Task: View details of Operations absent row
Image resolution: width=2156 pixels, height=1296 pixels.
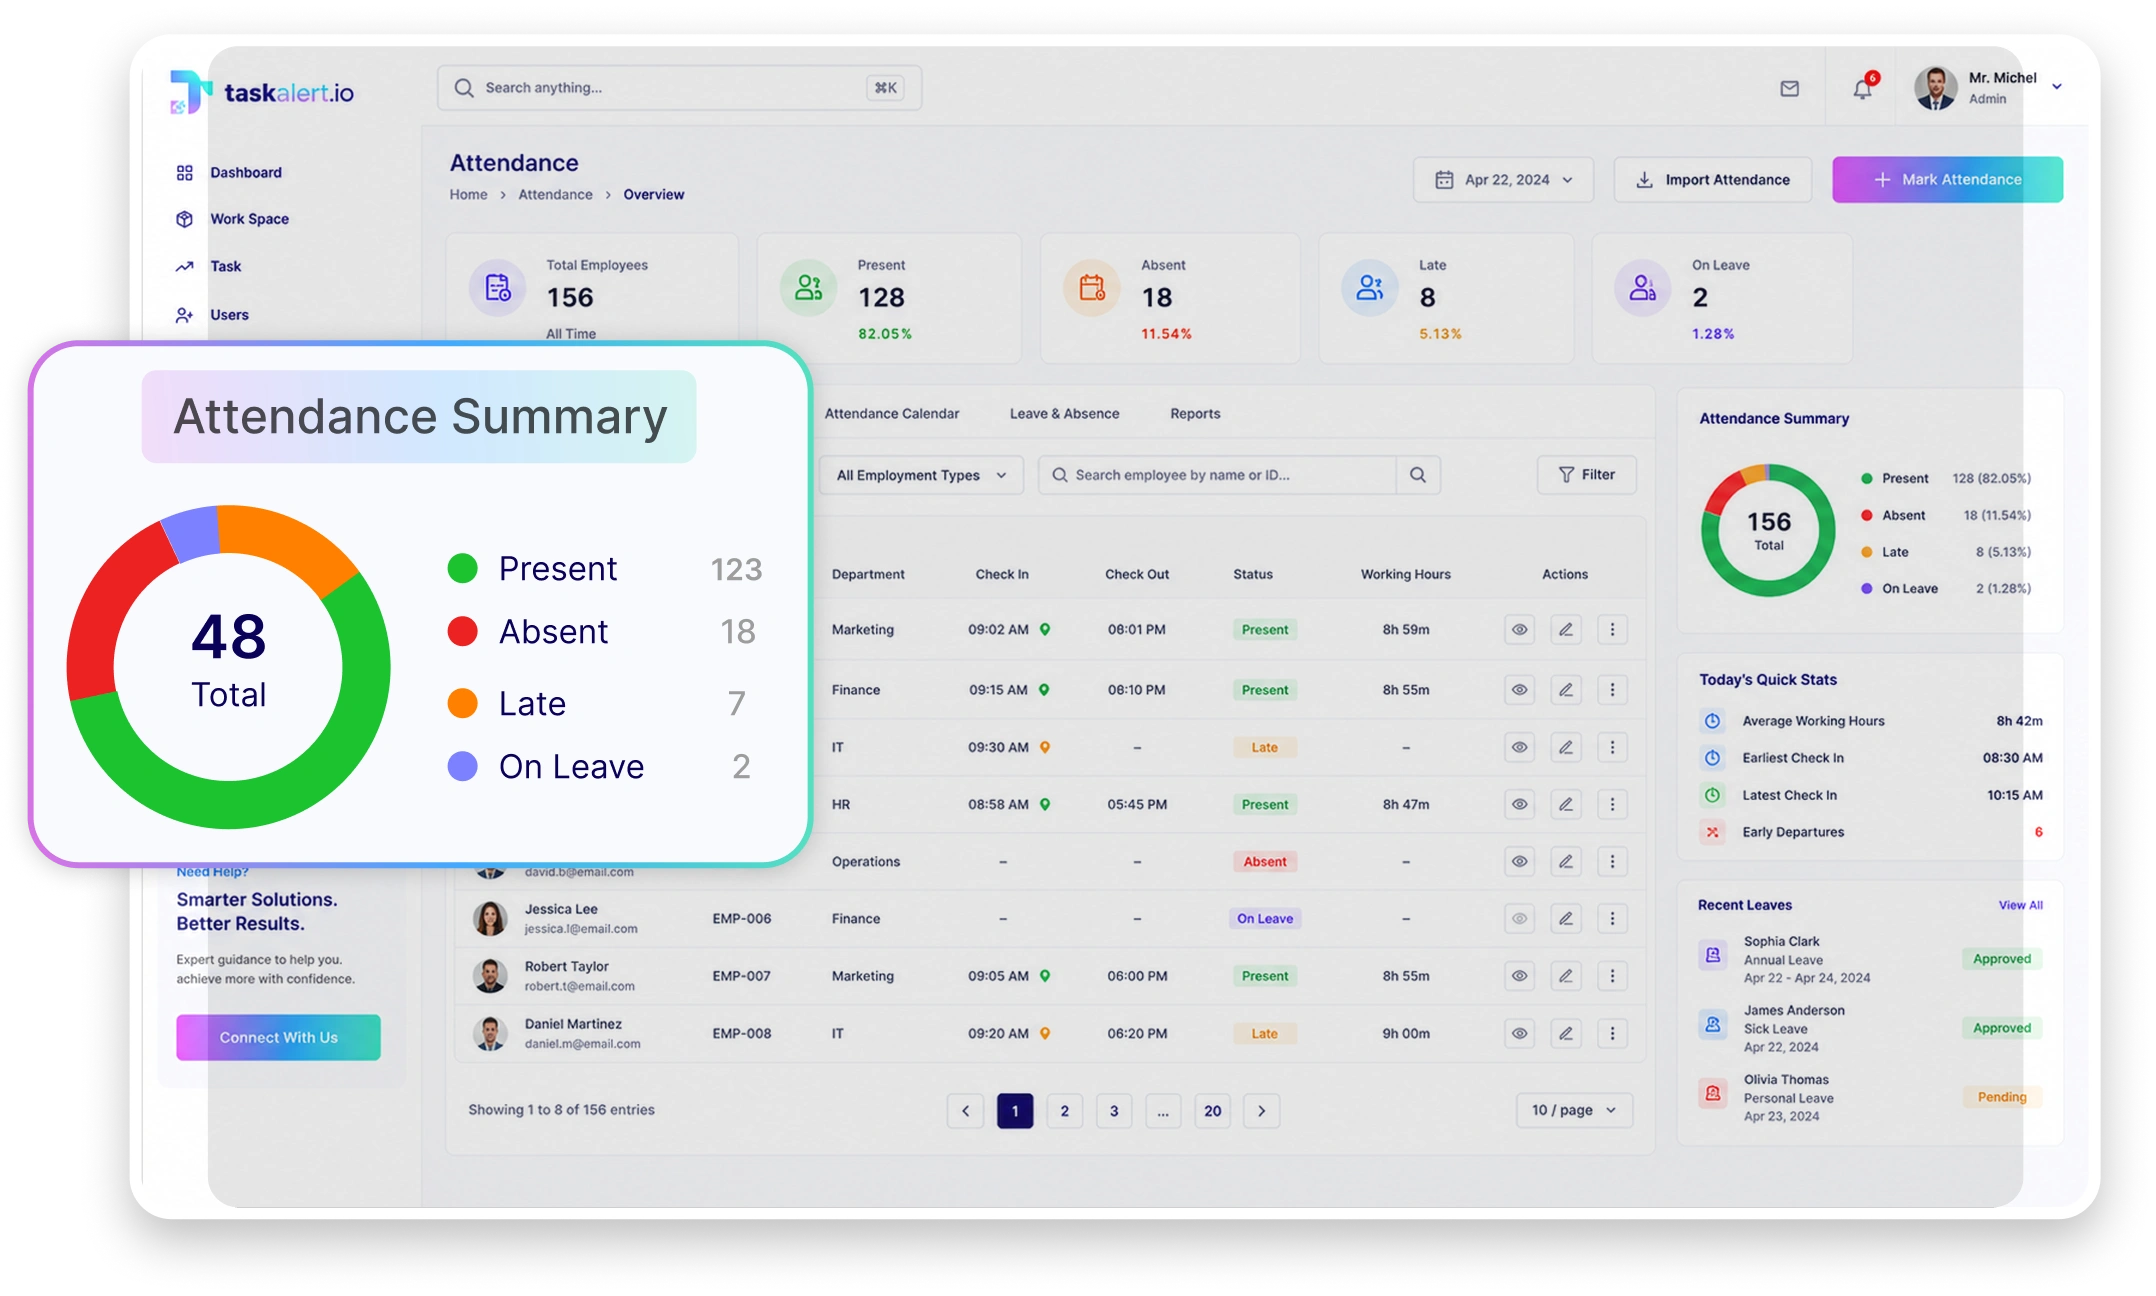Action: 1519,861
